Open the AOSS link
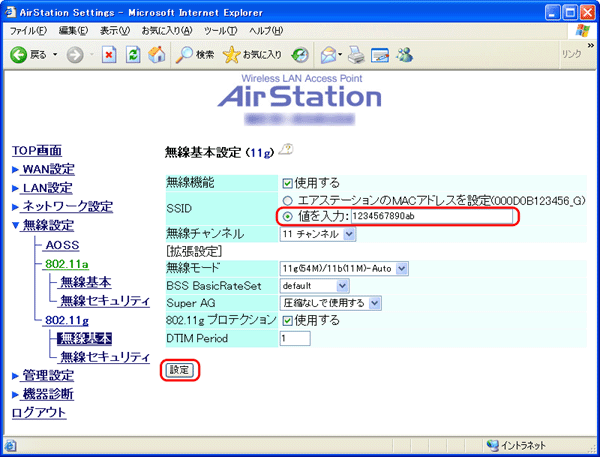This screenshot has width=600, height=457. (62, 245)
